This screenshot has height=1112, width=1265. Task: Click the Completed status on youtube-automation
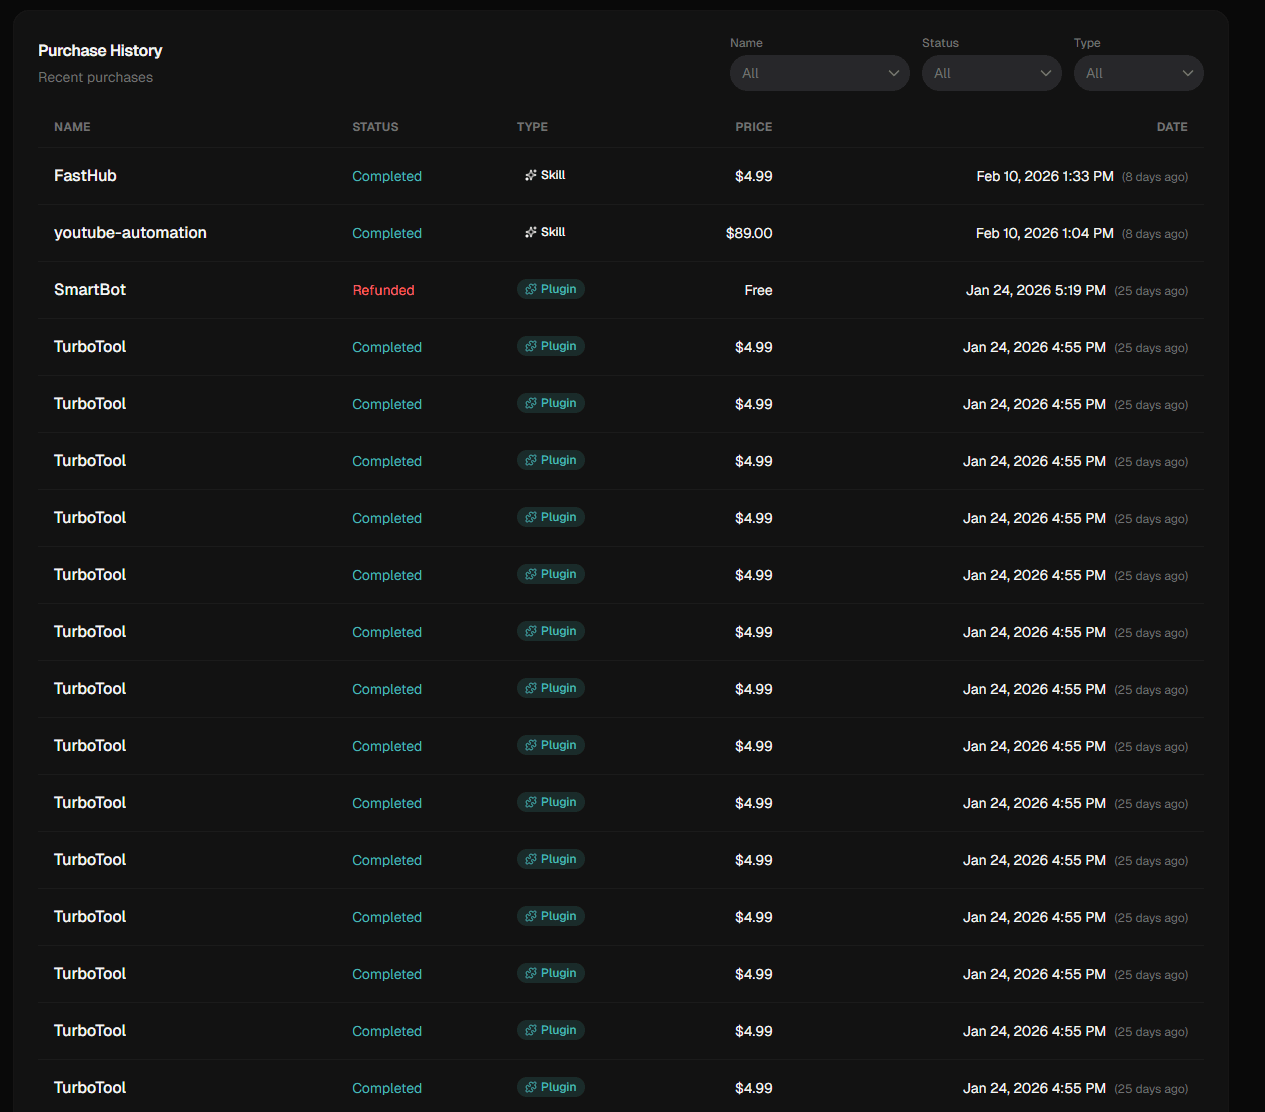click(x=387, y=233)
